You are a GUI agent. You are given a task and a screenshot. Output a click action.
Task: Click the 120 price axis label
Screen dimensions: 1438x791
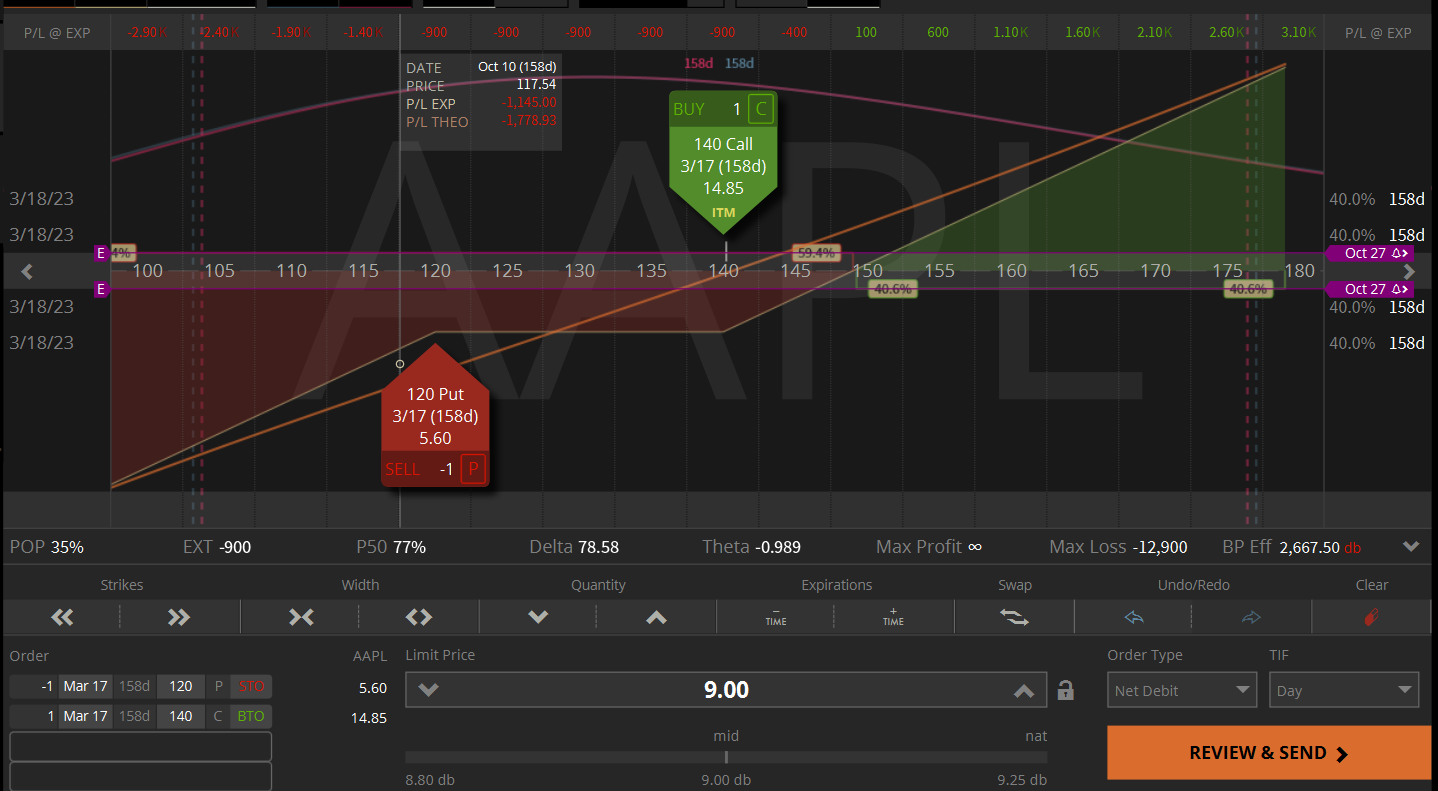[x=435, y=271]
